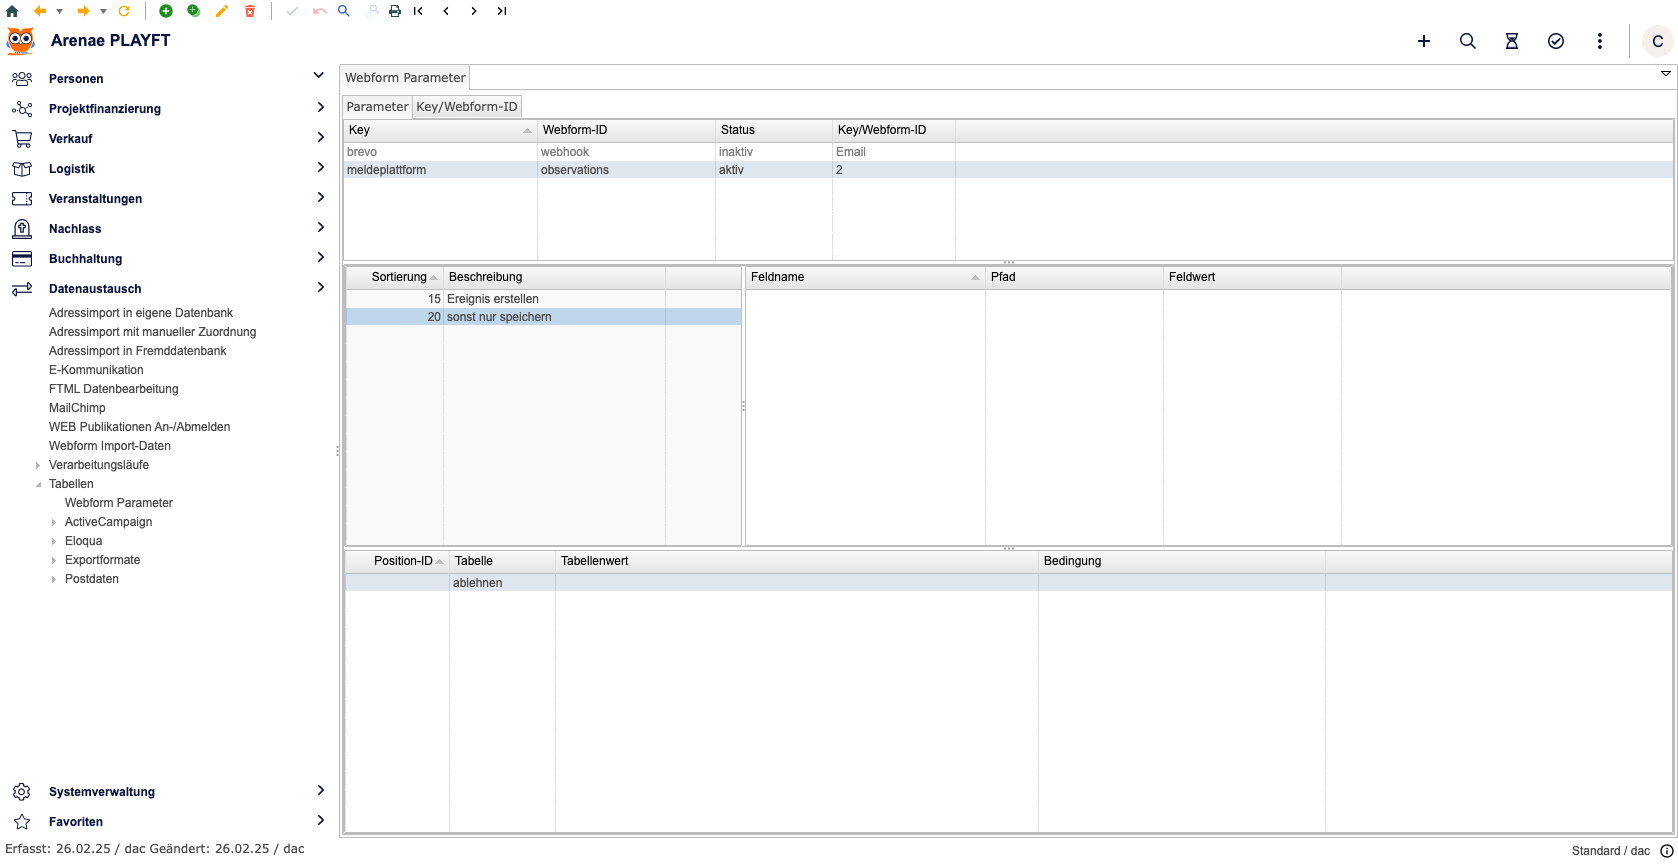Add a new record with green plus
1678x864 pixels.
[166, 11]
